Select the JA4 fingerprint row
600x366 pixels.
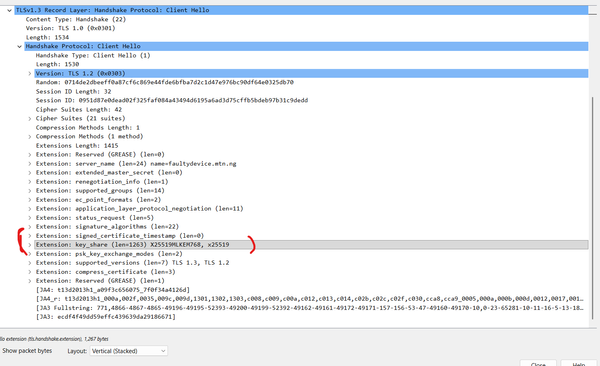coord(113,290)
